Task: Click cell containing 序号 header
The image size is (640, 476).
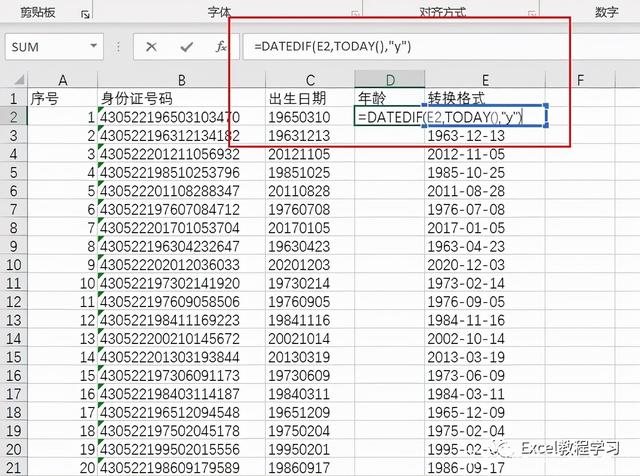Action: click(62, 98)
